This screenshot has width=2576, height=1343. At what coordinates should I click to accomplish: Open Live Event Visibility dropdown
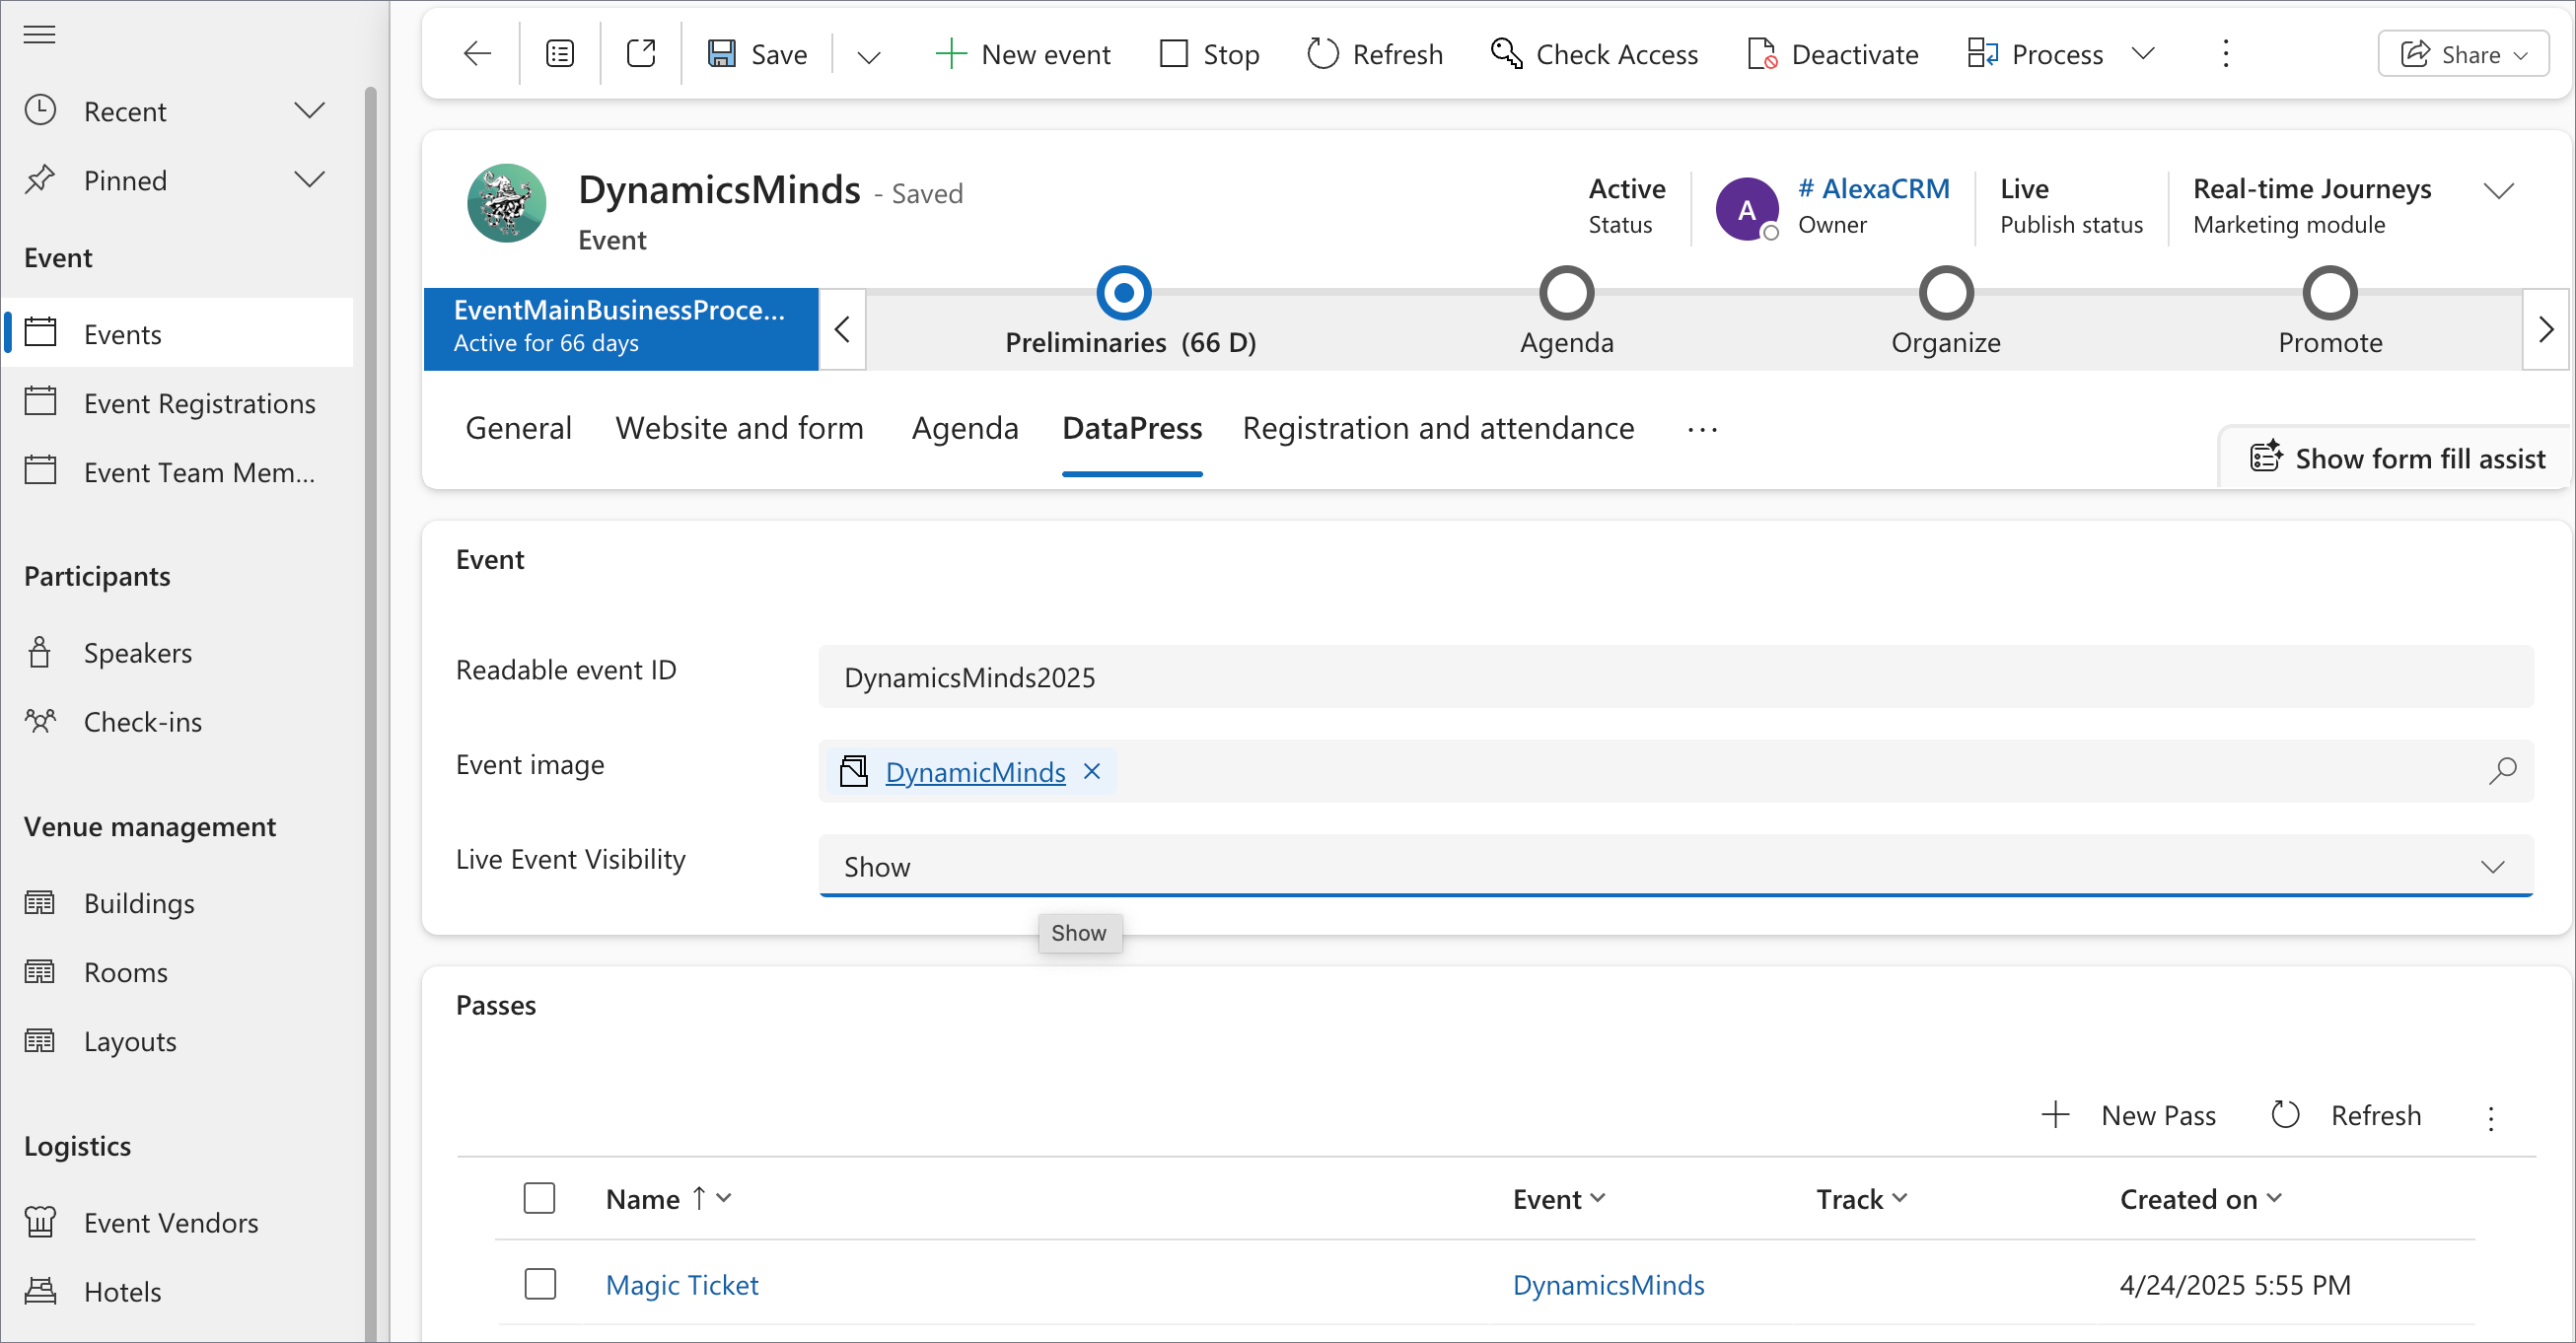[x=1675, y=866]
